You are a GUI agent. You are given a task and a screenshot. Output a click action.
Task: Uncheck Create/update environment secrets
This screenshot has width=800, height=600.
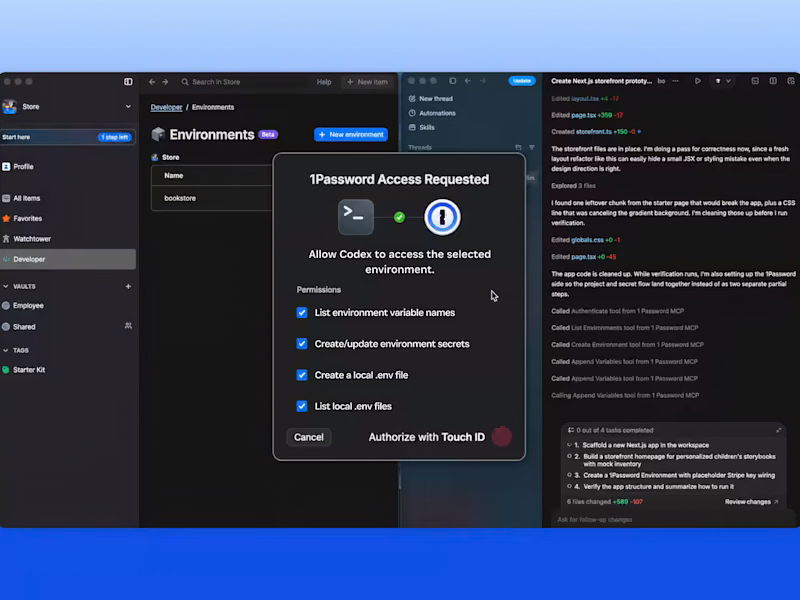(x=302, y=344)
